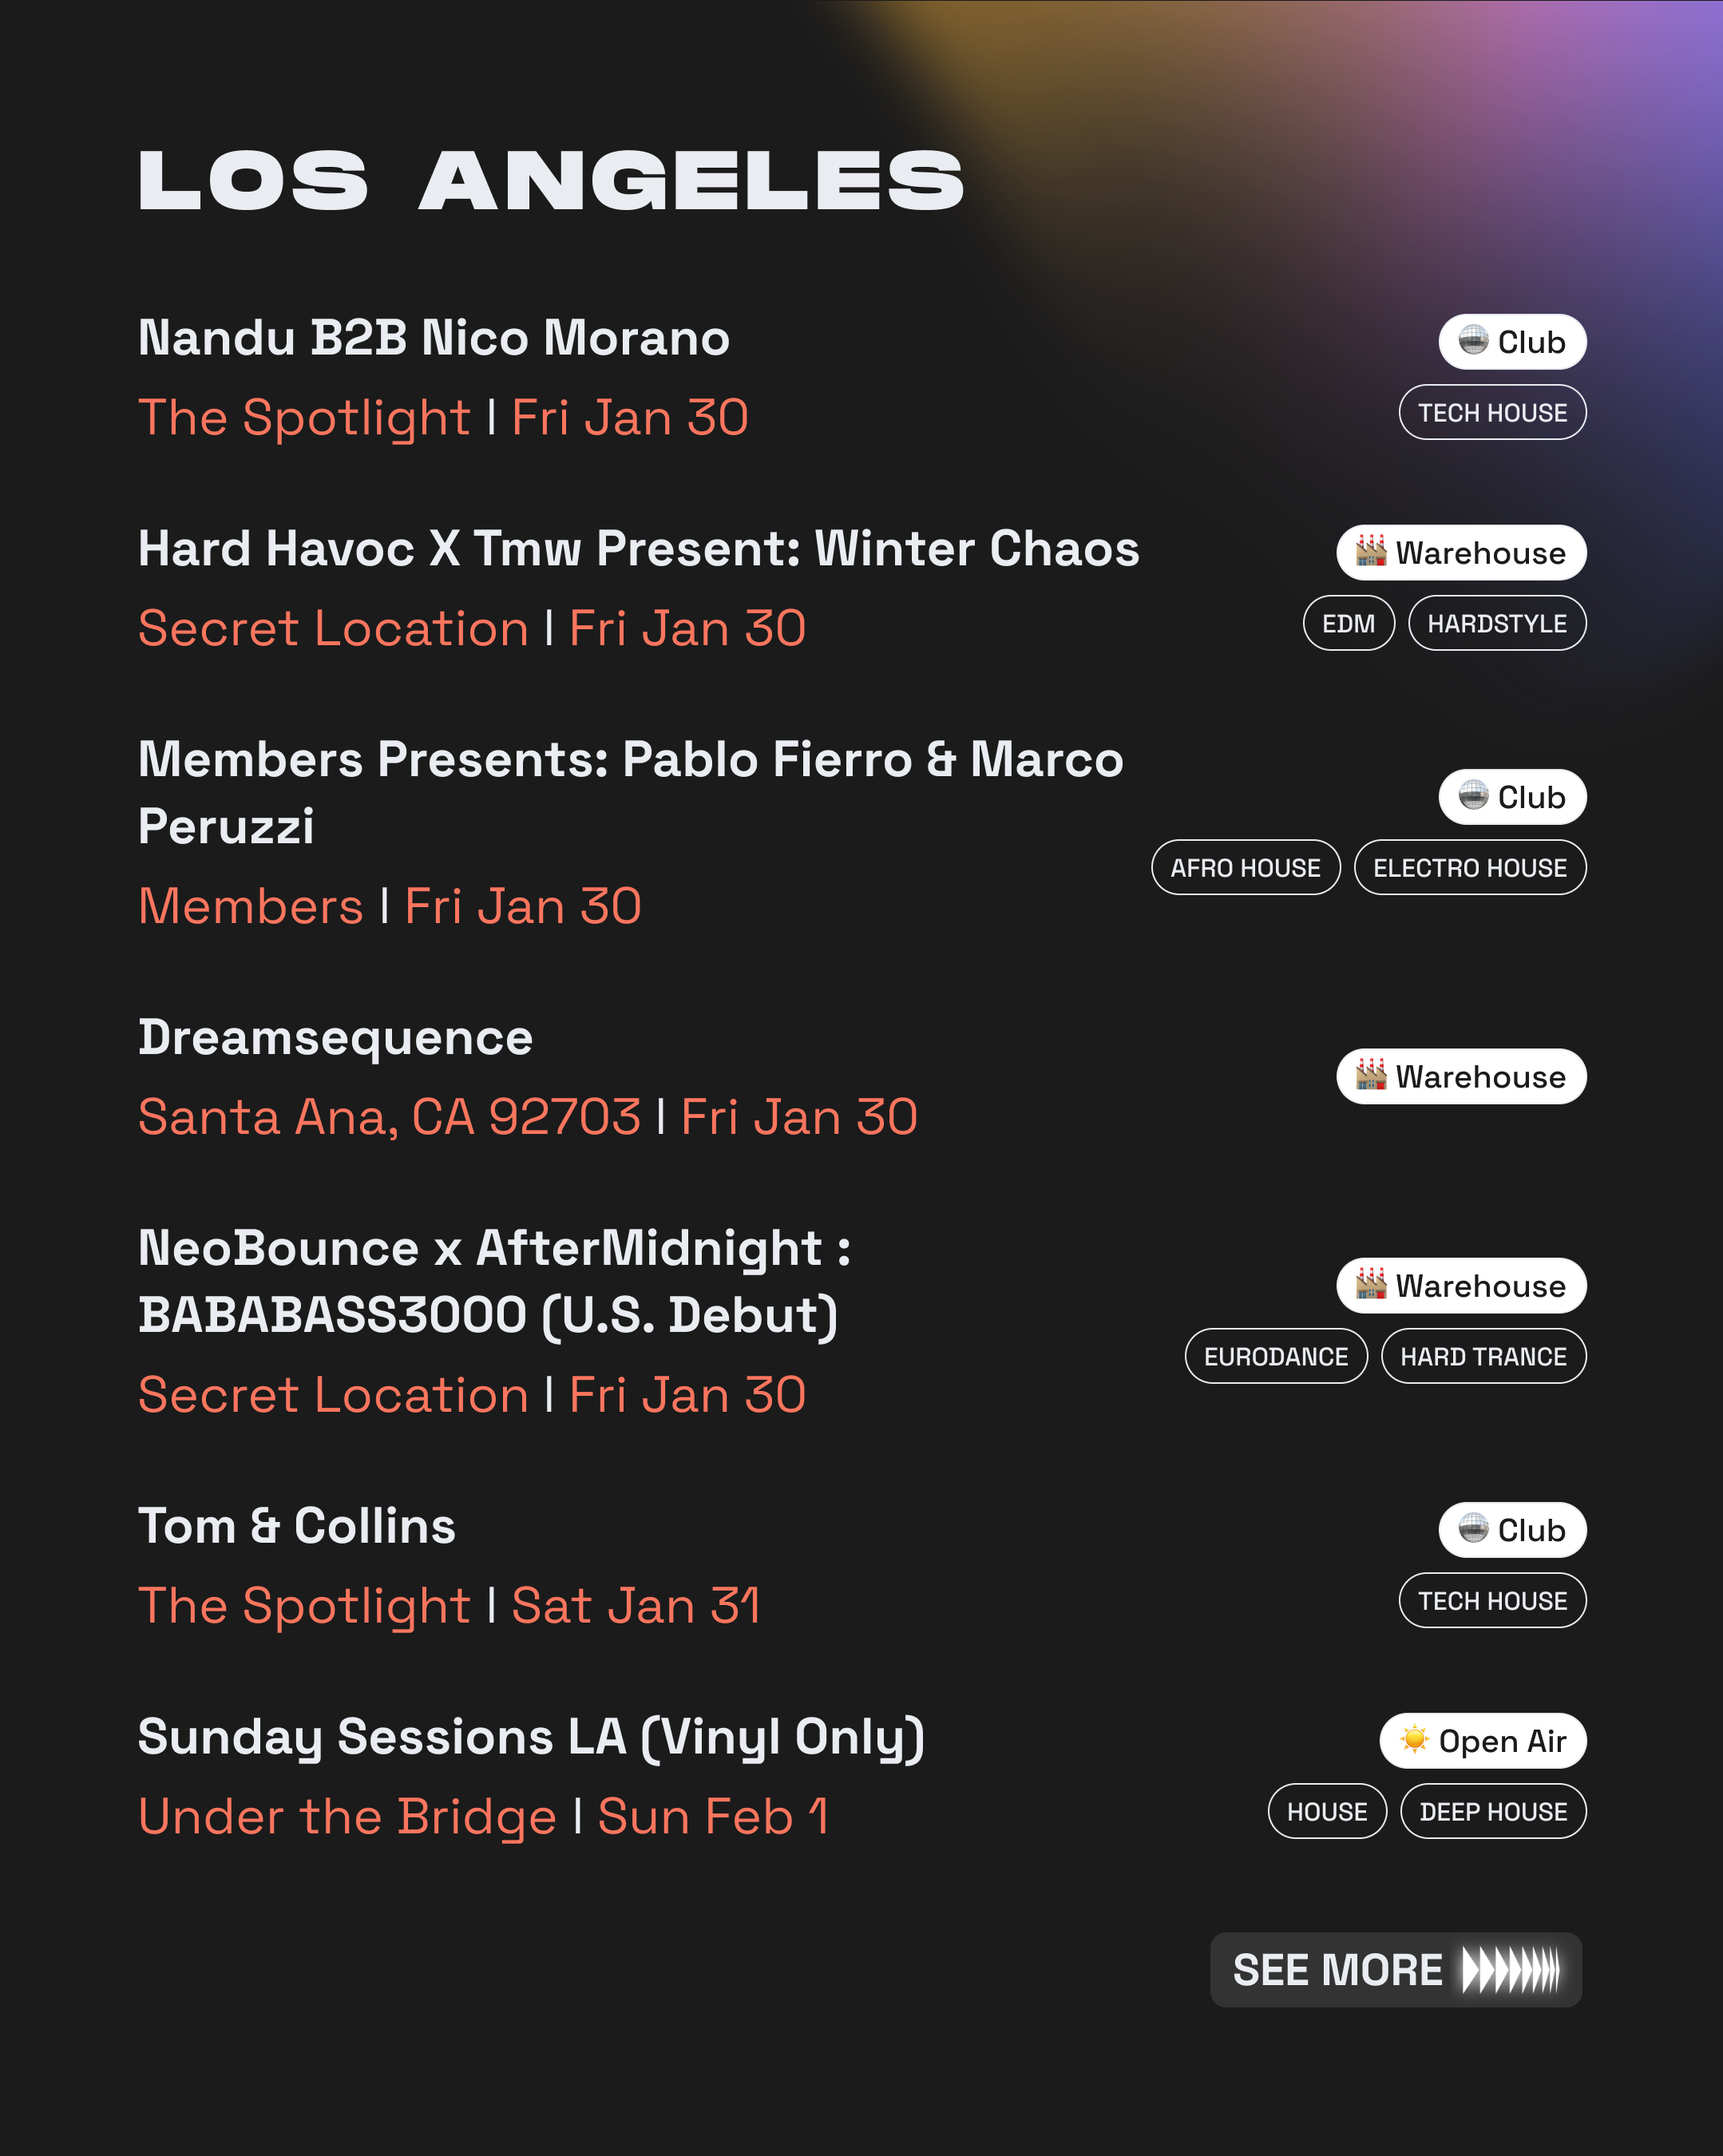
Task: Select the EDM genre tag
Action: tap(1348, 624)
